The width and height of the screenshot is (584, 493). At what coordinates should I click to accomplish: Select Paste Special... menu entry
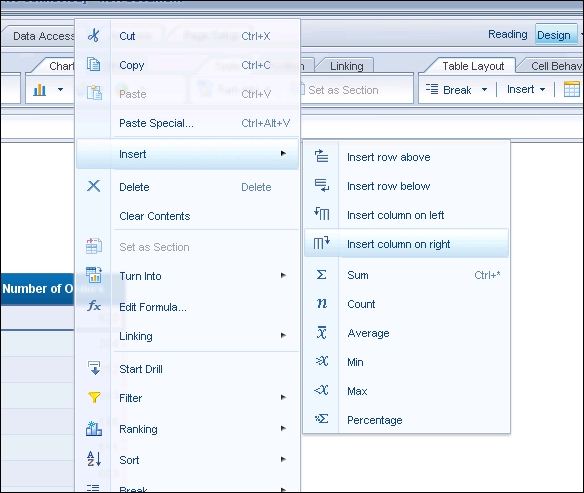coord(187,123)
